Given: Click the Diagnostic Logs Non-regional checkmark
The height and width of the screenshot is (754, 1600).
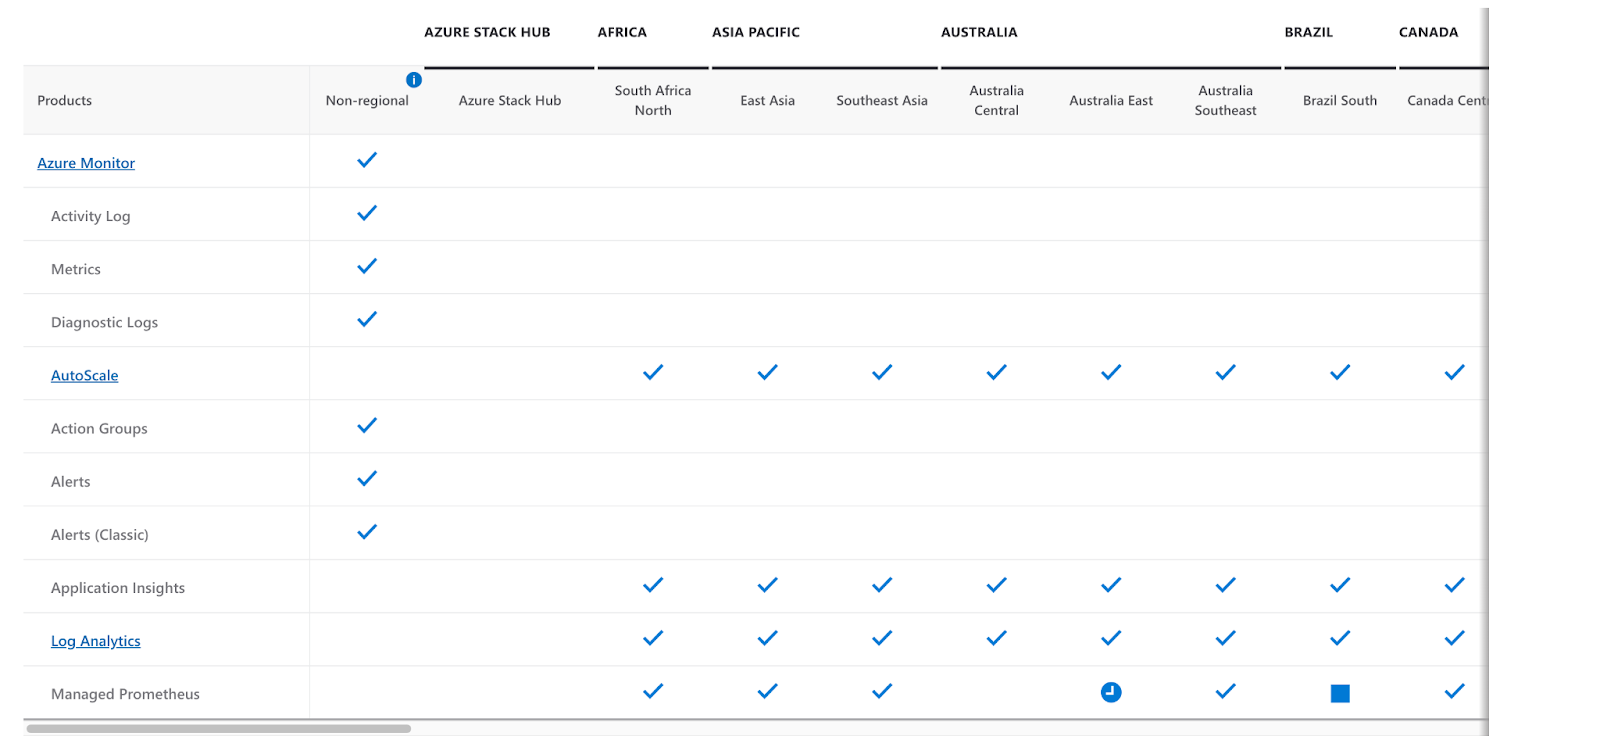Looking at the screenshot, I should pos(367,319).
